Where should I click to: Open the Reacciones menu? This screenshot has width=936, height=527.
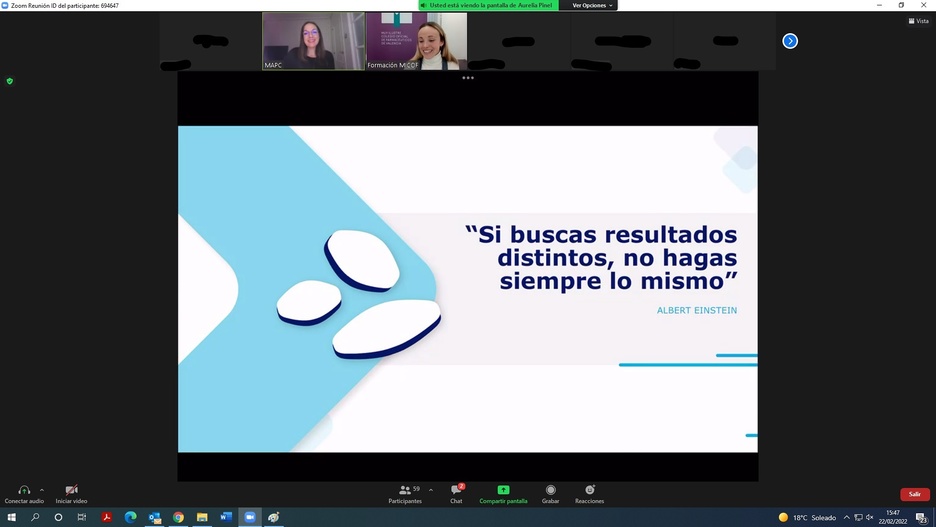tap(589, 490)
